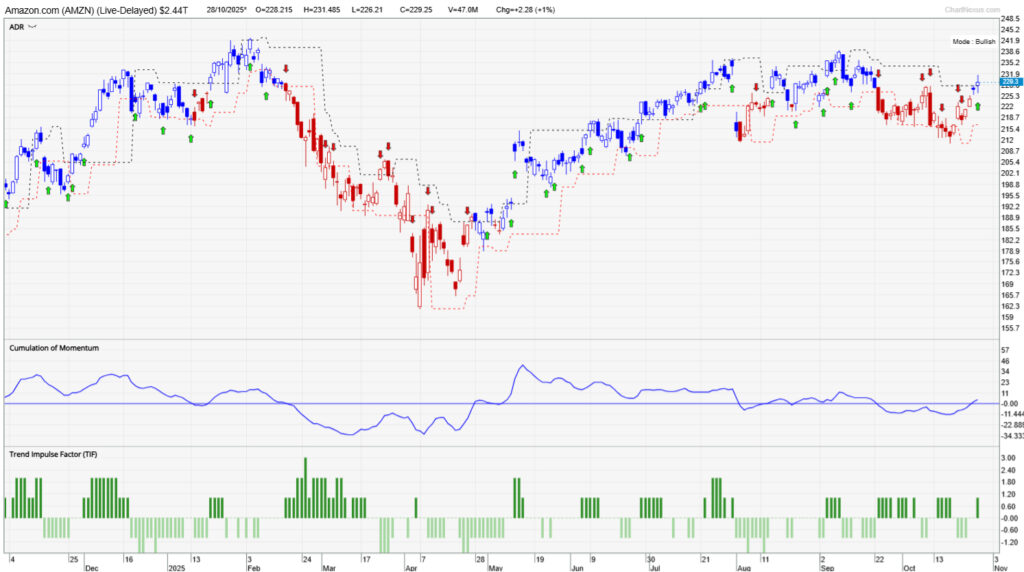Image resolution: width=1024 pixels, height=572 pixels.
Task: Click the O=228.215 open value
Action: pyautogui.click(x=274, y=10)
